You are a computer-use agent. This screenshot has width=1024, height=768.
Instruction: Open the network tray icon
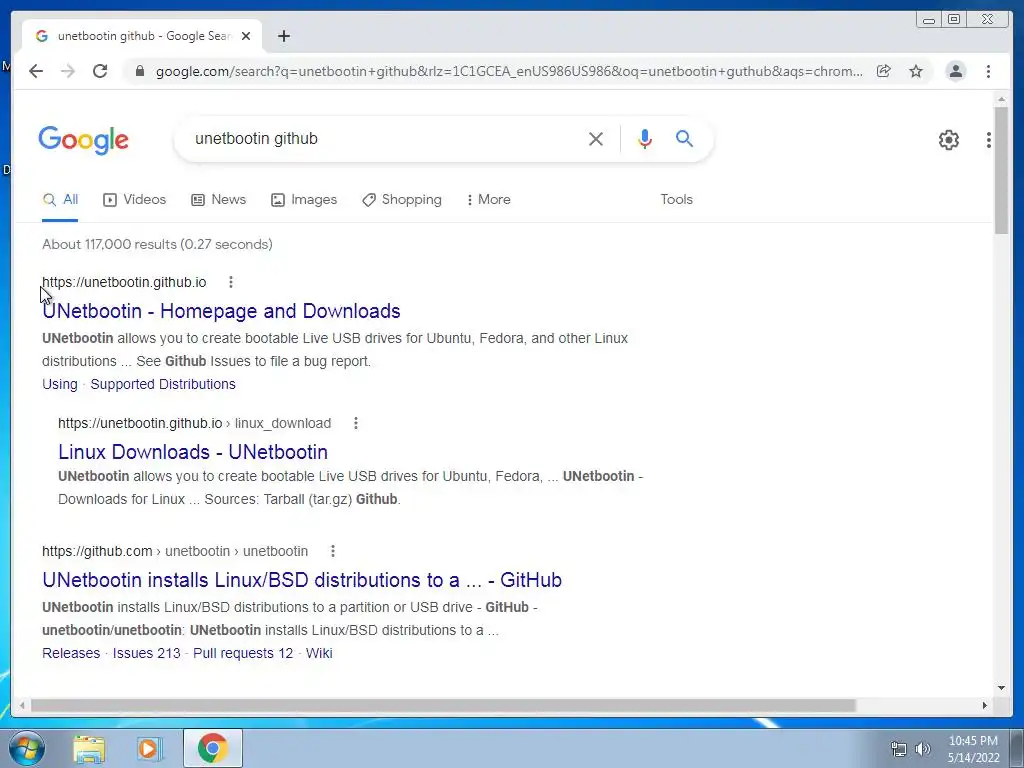click(x=899, y=749)
